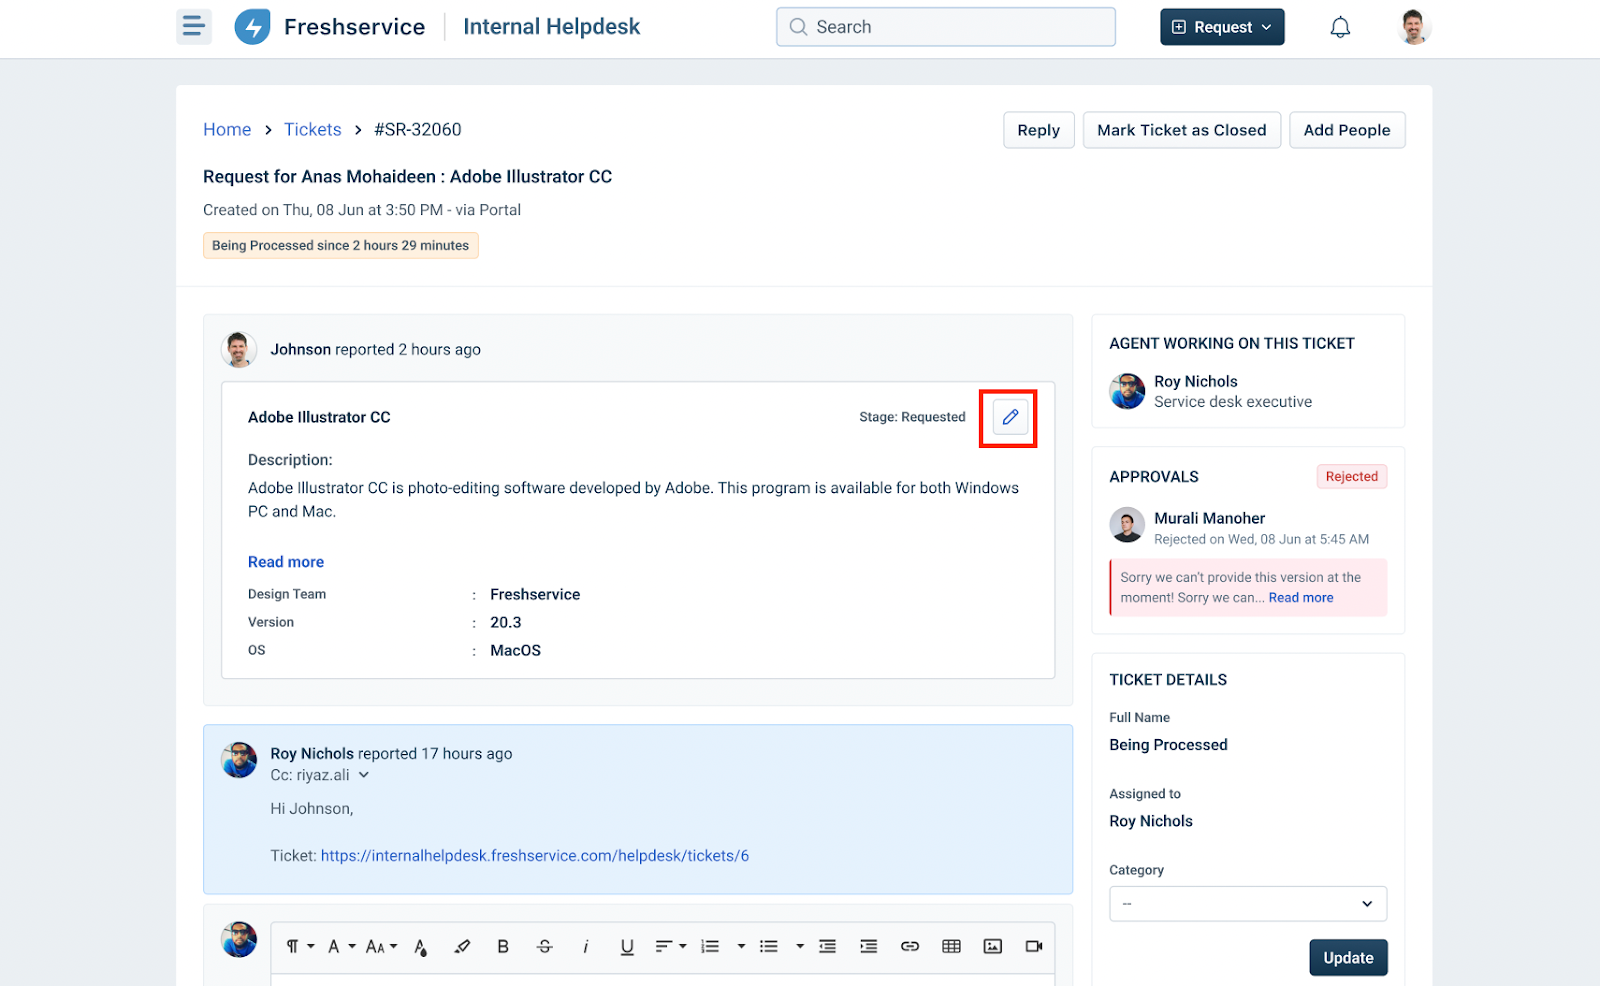The width and height of the screenshot is (1600, 986).
Task: Apply strikethrough formatting
Action: (x=545, y=946)
